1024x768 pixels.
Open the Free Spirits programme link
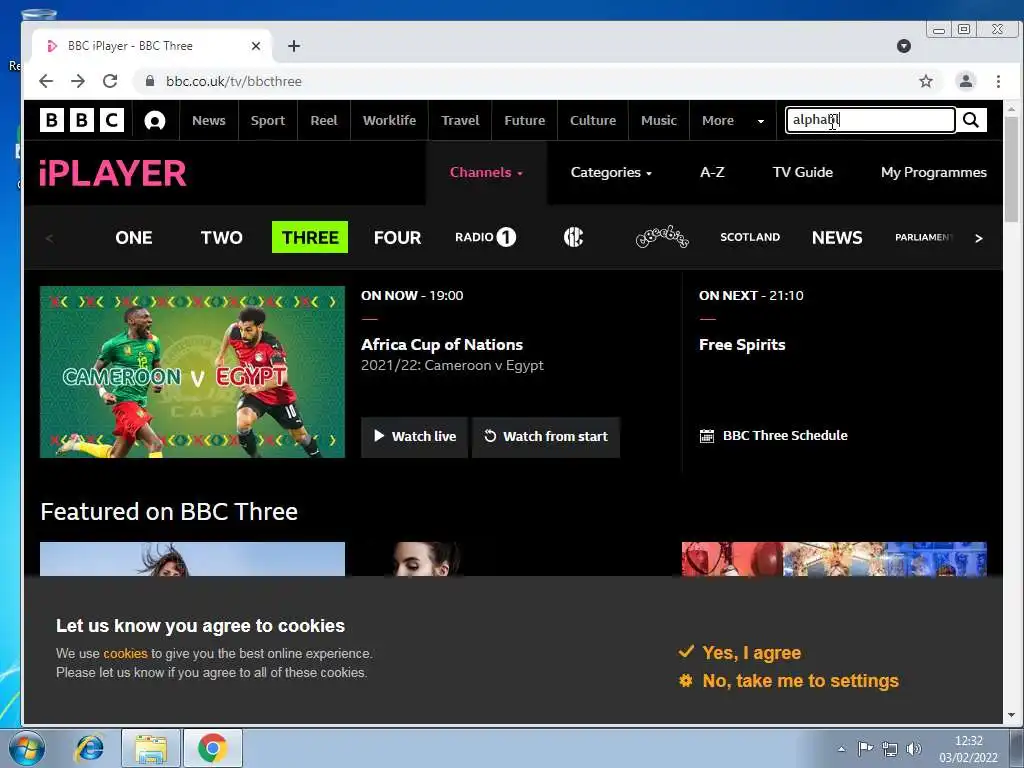click(742, 345)
